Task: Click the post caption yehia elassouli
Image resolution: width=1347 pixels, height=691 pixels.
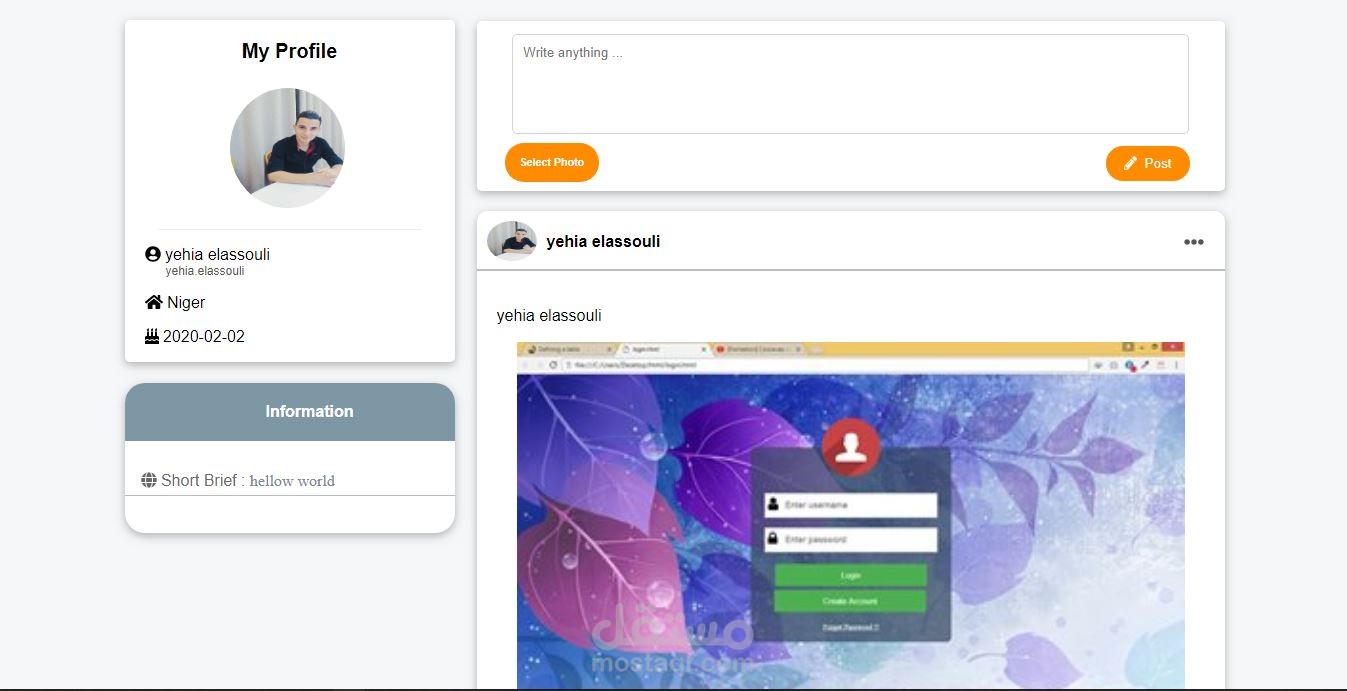Action: click(x=549, y=316)
